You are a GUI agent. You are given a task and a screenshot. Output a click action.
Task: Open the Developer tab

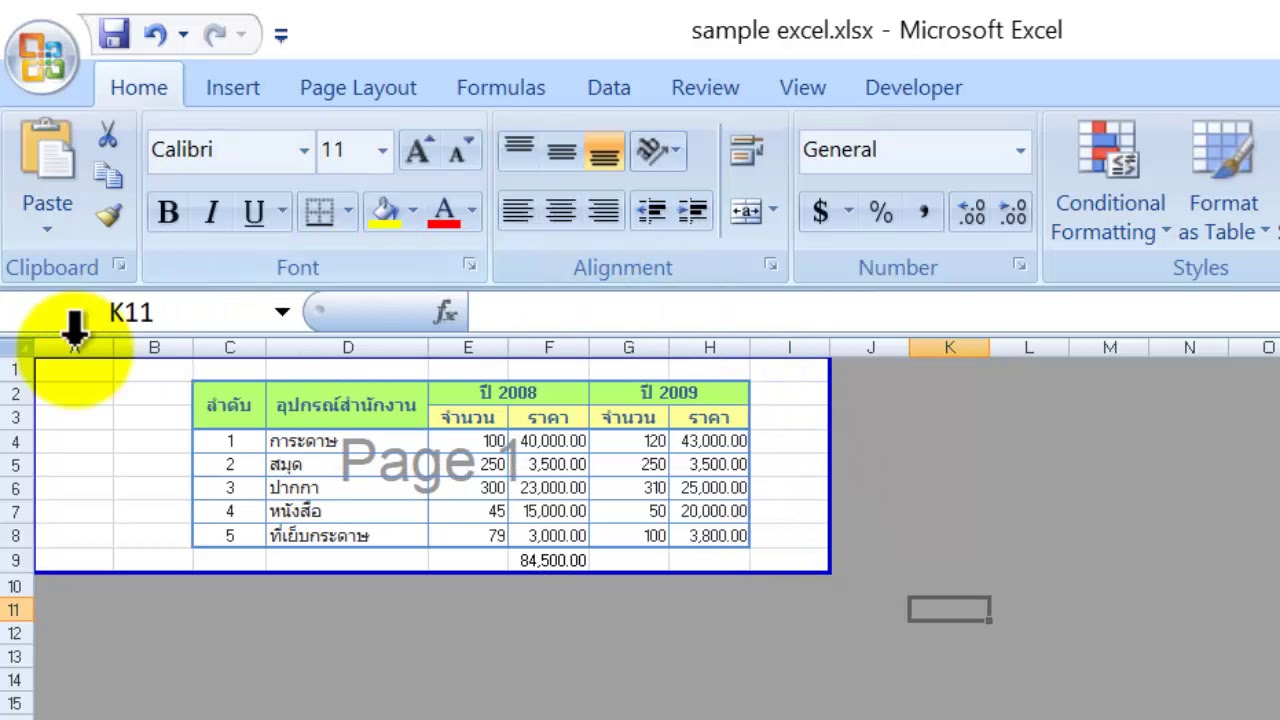tap(914, 88)
